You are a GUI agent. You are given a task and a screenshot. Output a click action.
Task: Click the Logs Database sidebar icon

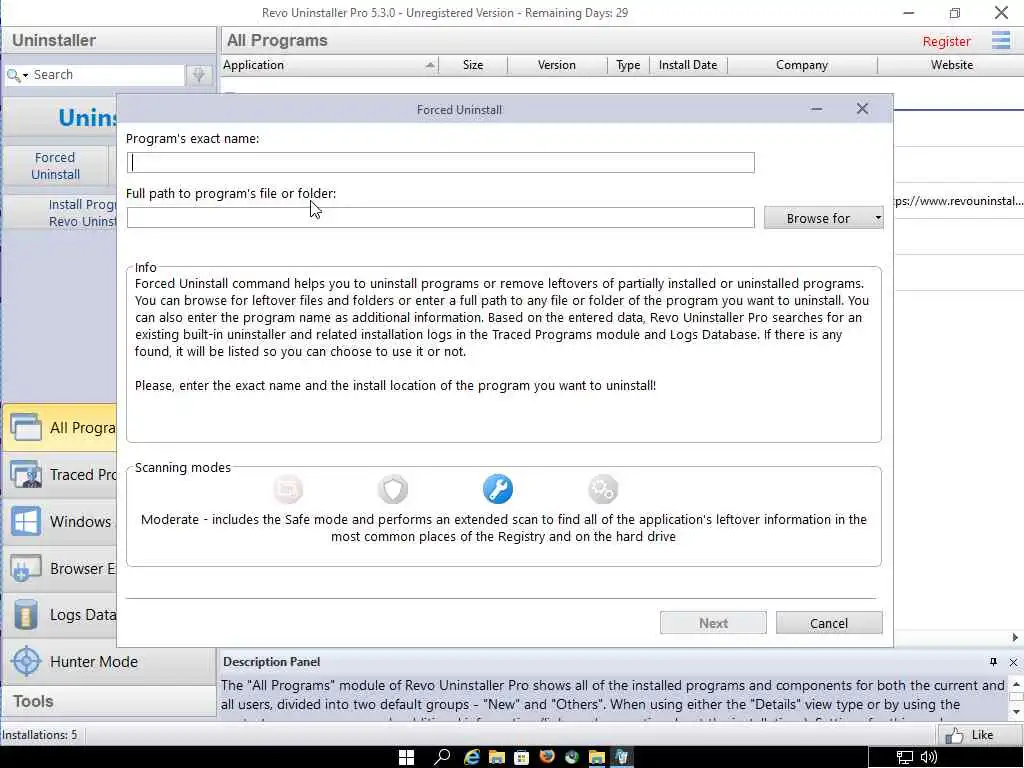(25, 615)
